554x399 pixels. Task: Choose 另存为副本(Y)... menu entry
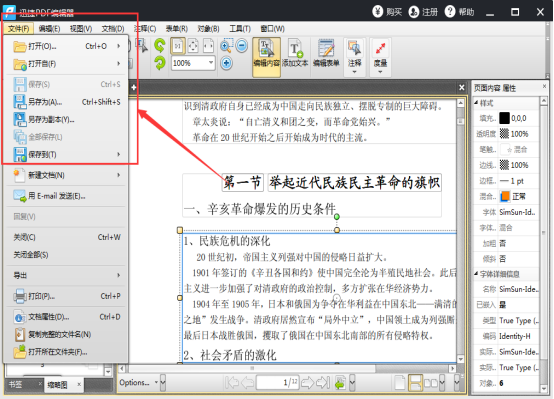(x=66, y=119)
